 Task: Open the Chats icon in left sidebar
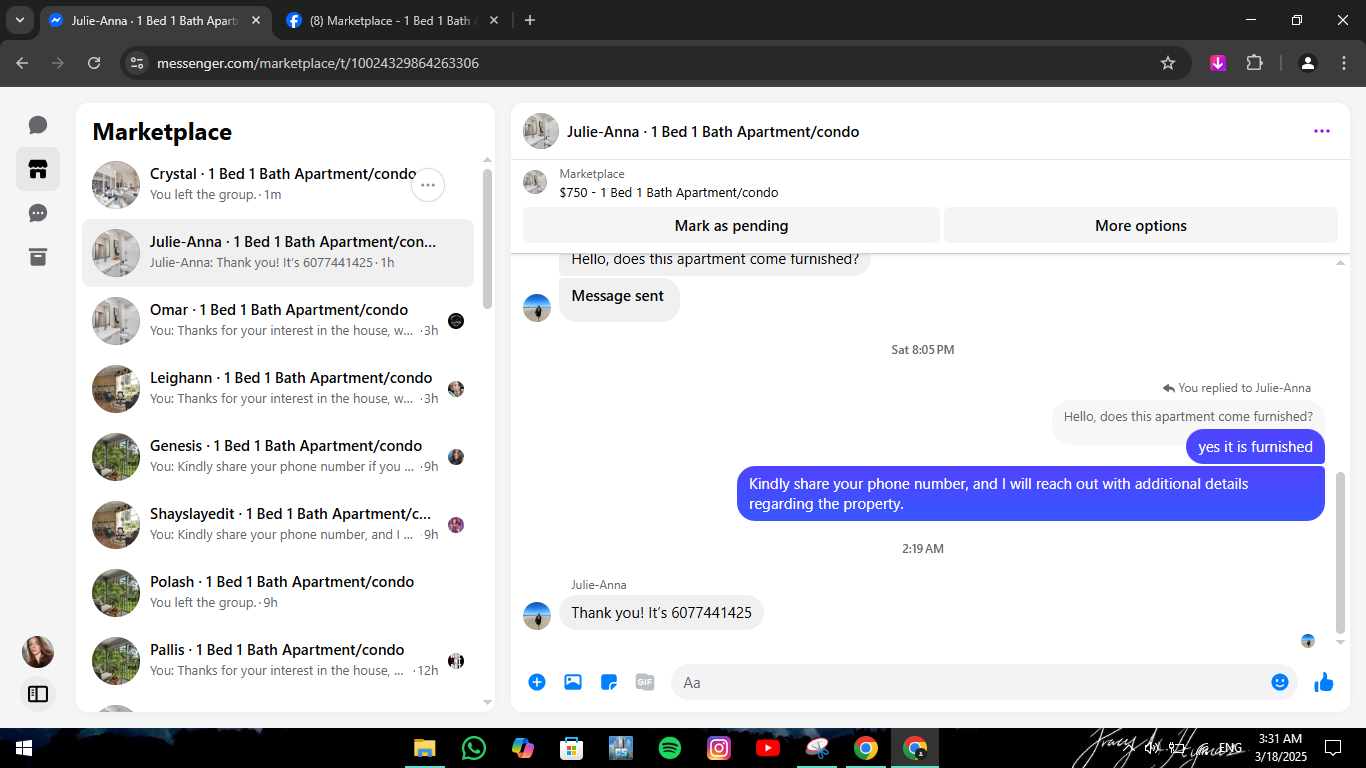click(38, 125)
